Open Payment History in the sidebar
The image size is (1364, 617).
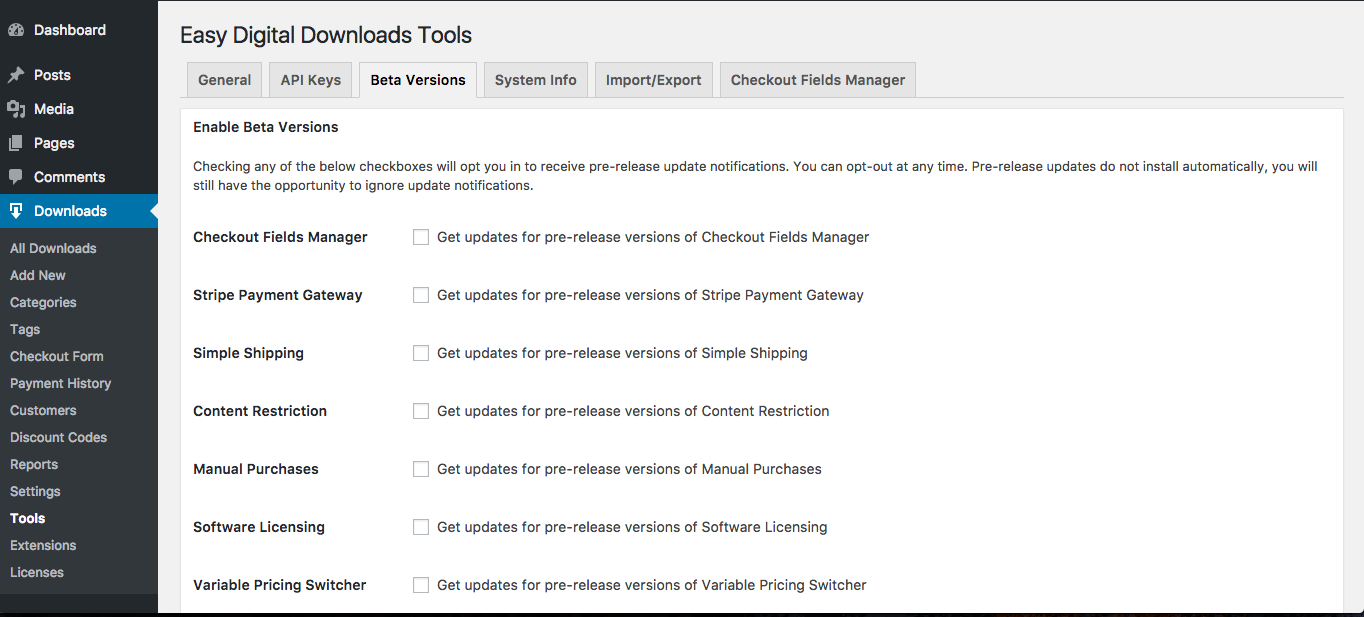click(60, 383)
